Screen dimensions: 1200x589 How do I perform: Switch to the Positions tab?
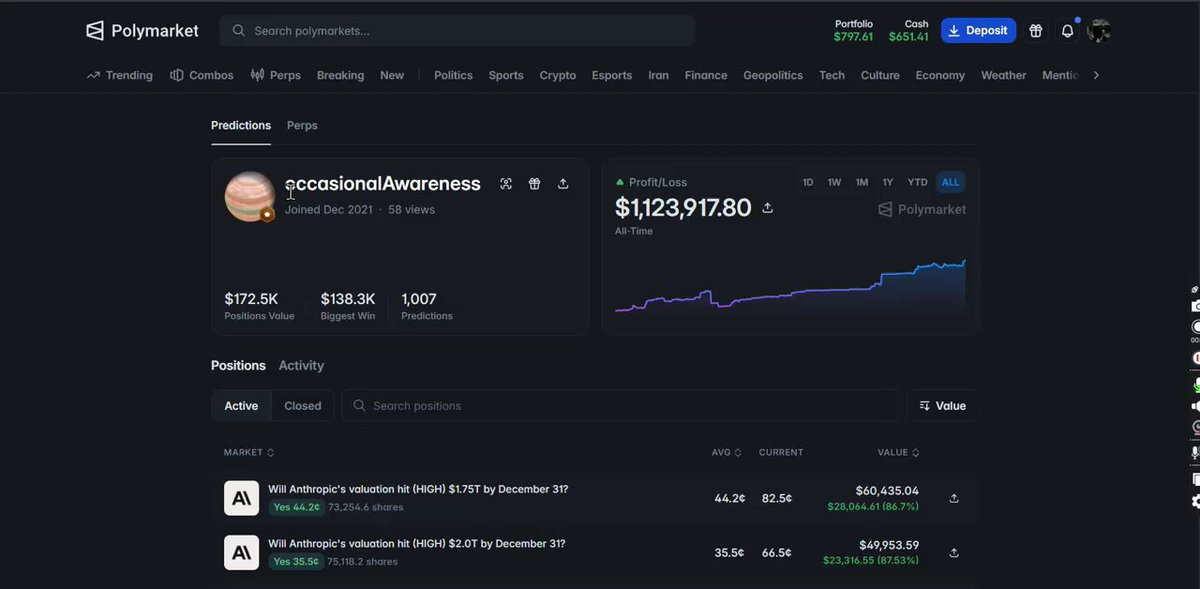[x=238, y=366]
